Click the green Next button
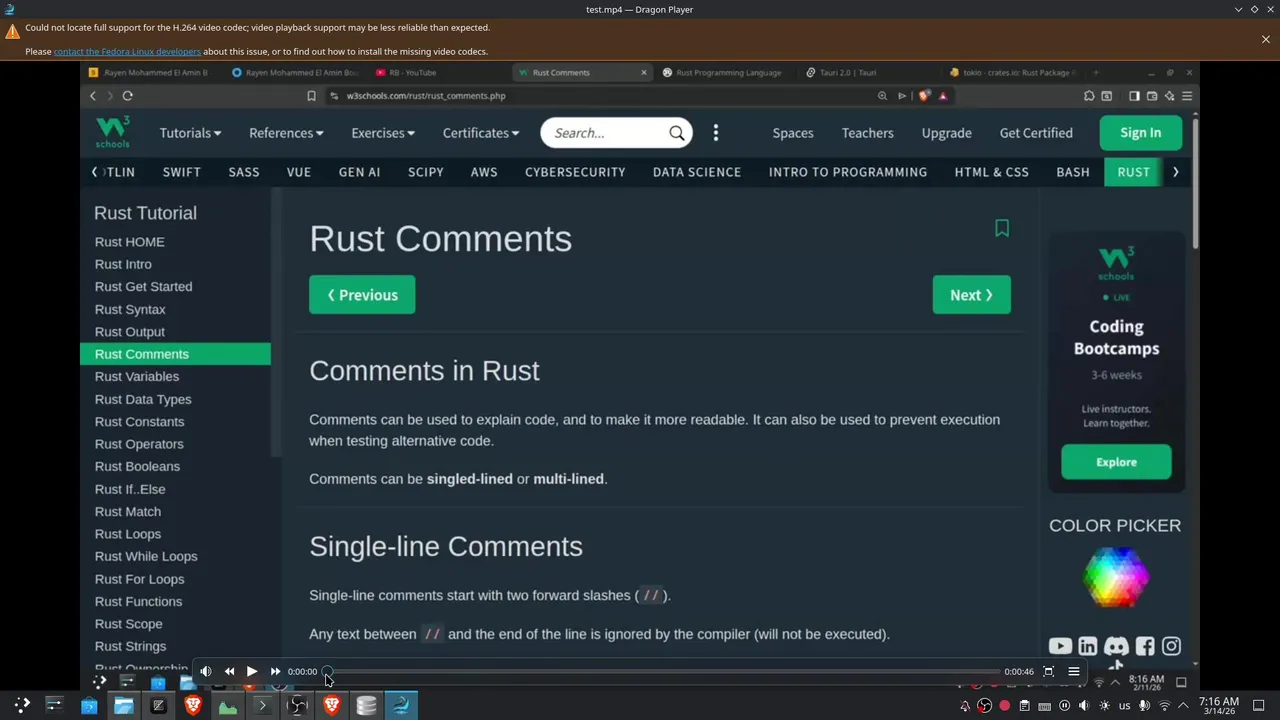Image resolution: width=1280 pixels, height=720 pixels. click(x=972, y=295)
